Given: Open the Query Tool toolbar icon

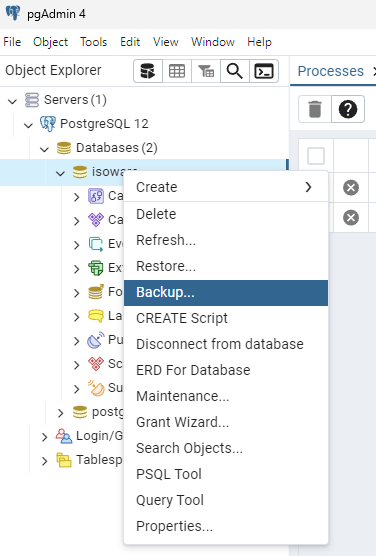Looking at the screenshot, I should 148,71.
